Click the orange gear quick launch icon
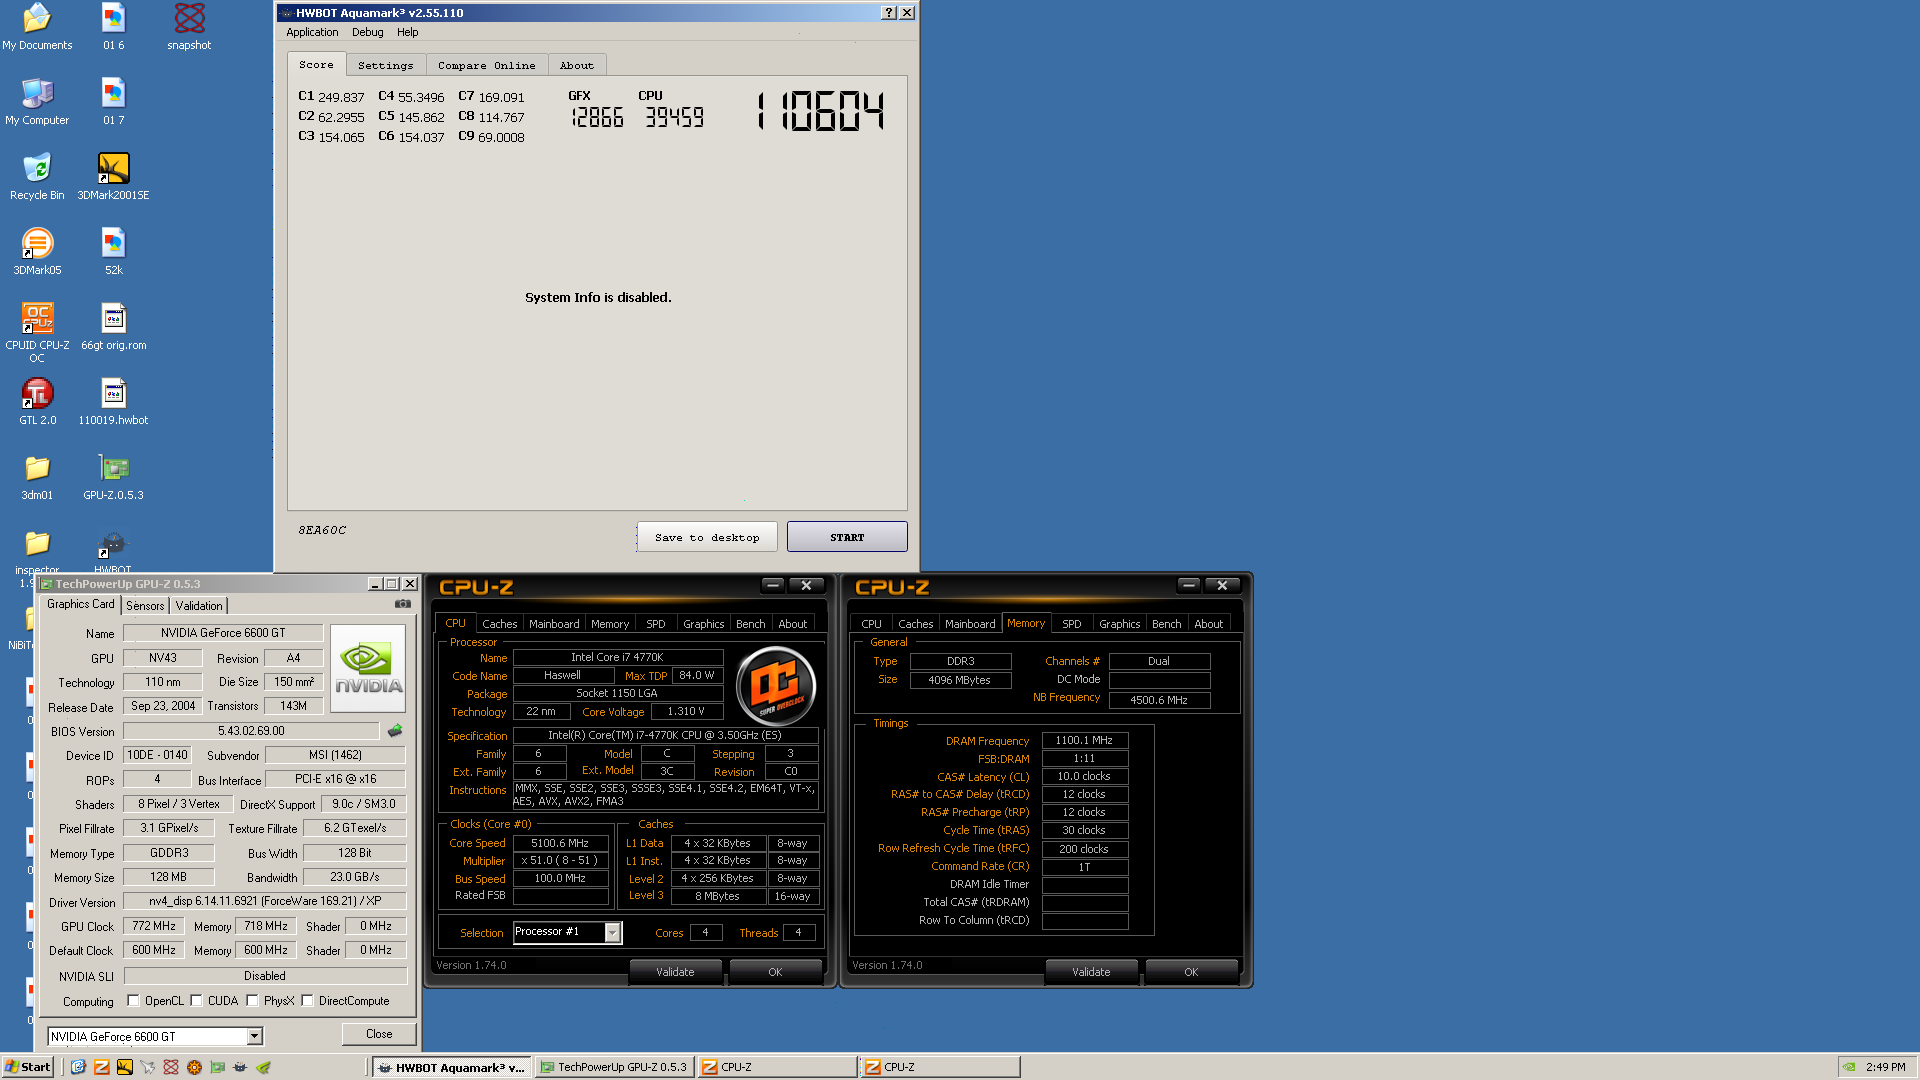 (194, 1067)
